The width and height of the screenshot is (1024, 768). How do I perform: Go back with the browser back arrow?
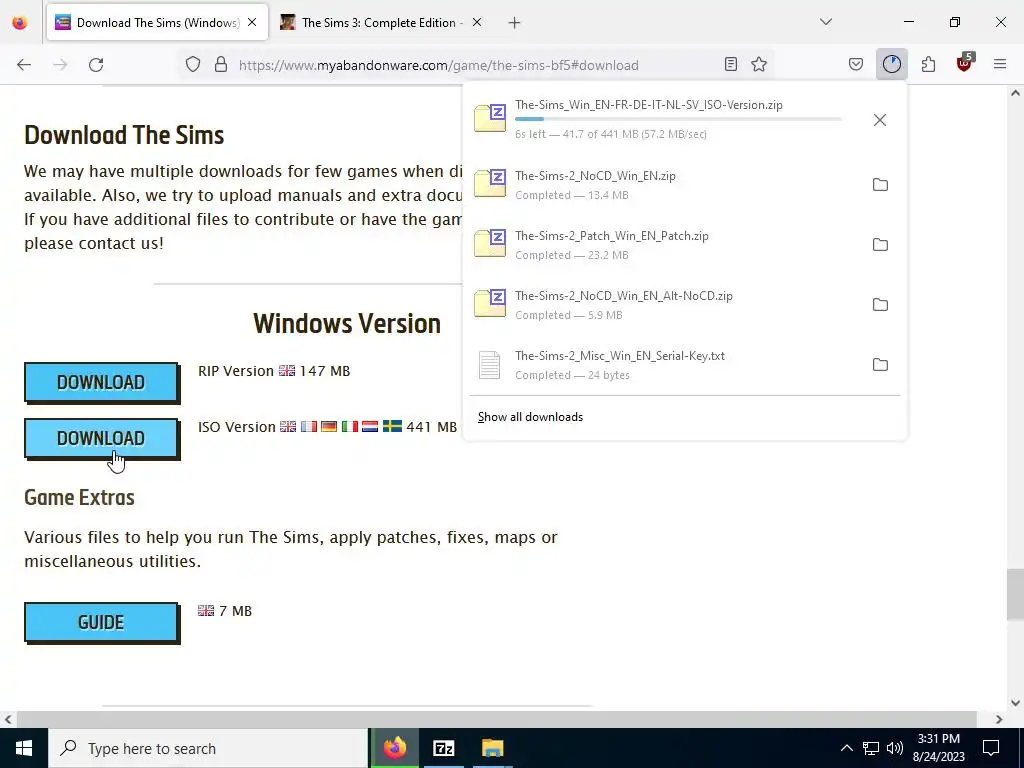(x=24, y=65)
